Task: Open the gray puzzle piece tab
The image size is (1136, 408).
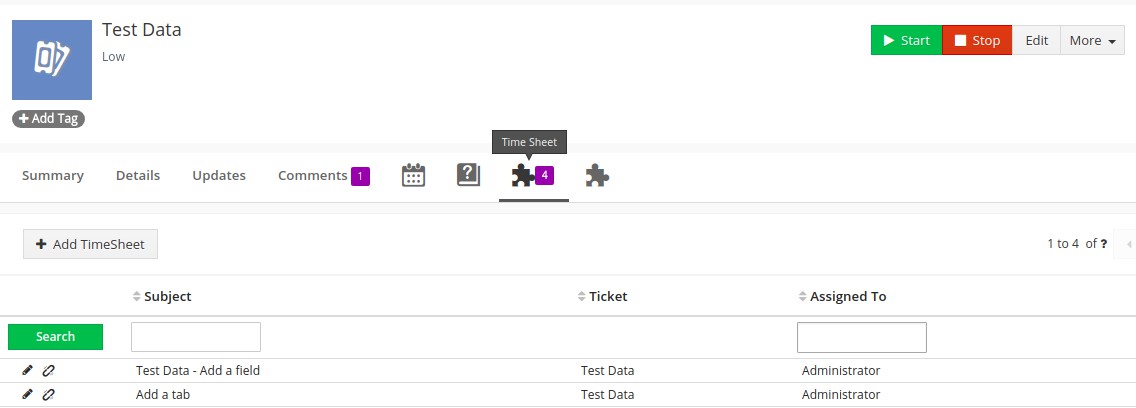Action: point(597,176)
